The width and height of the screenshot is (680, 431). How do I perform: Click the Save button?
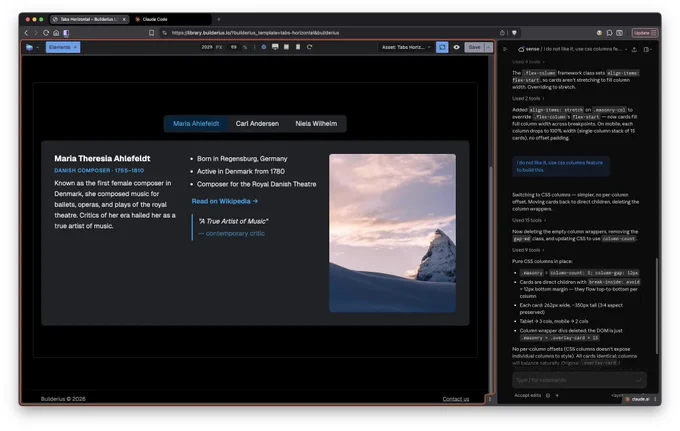474,47
